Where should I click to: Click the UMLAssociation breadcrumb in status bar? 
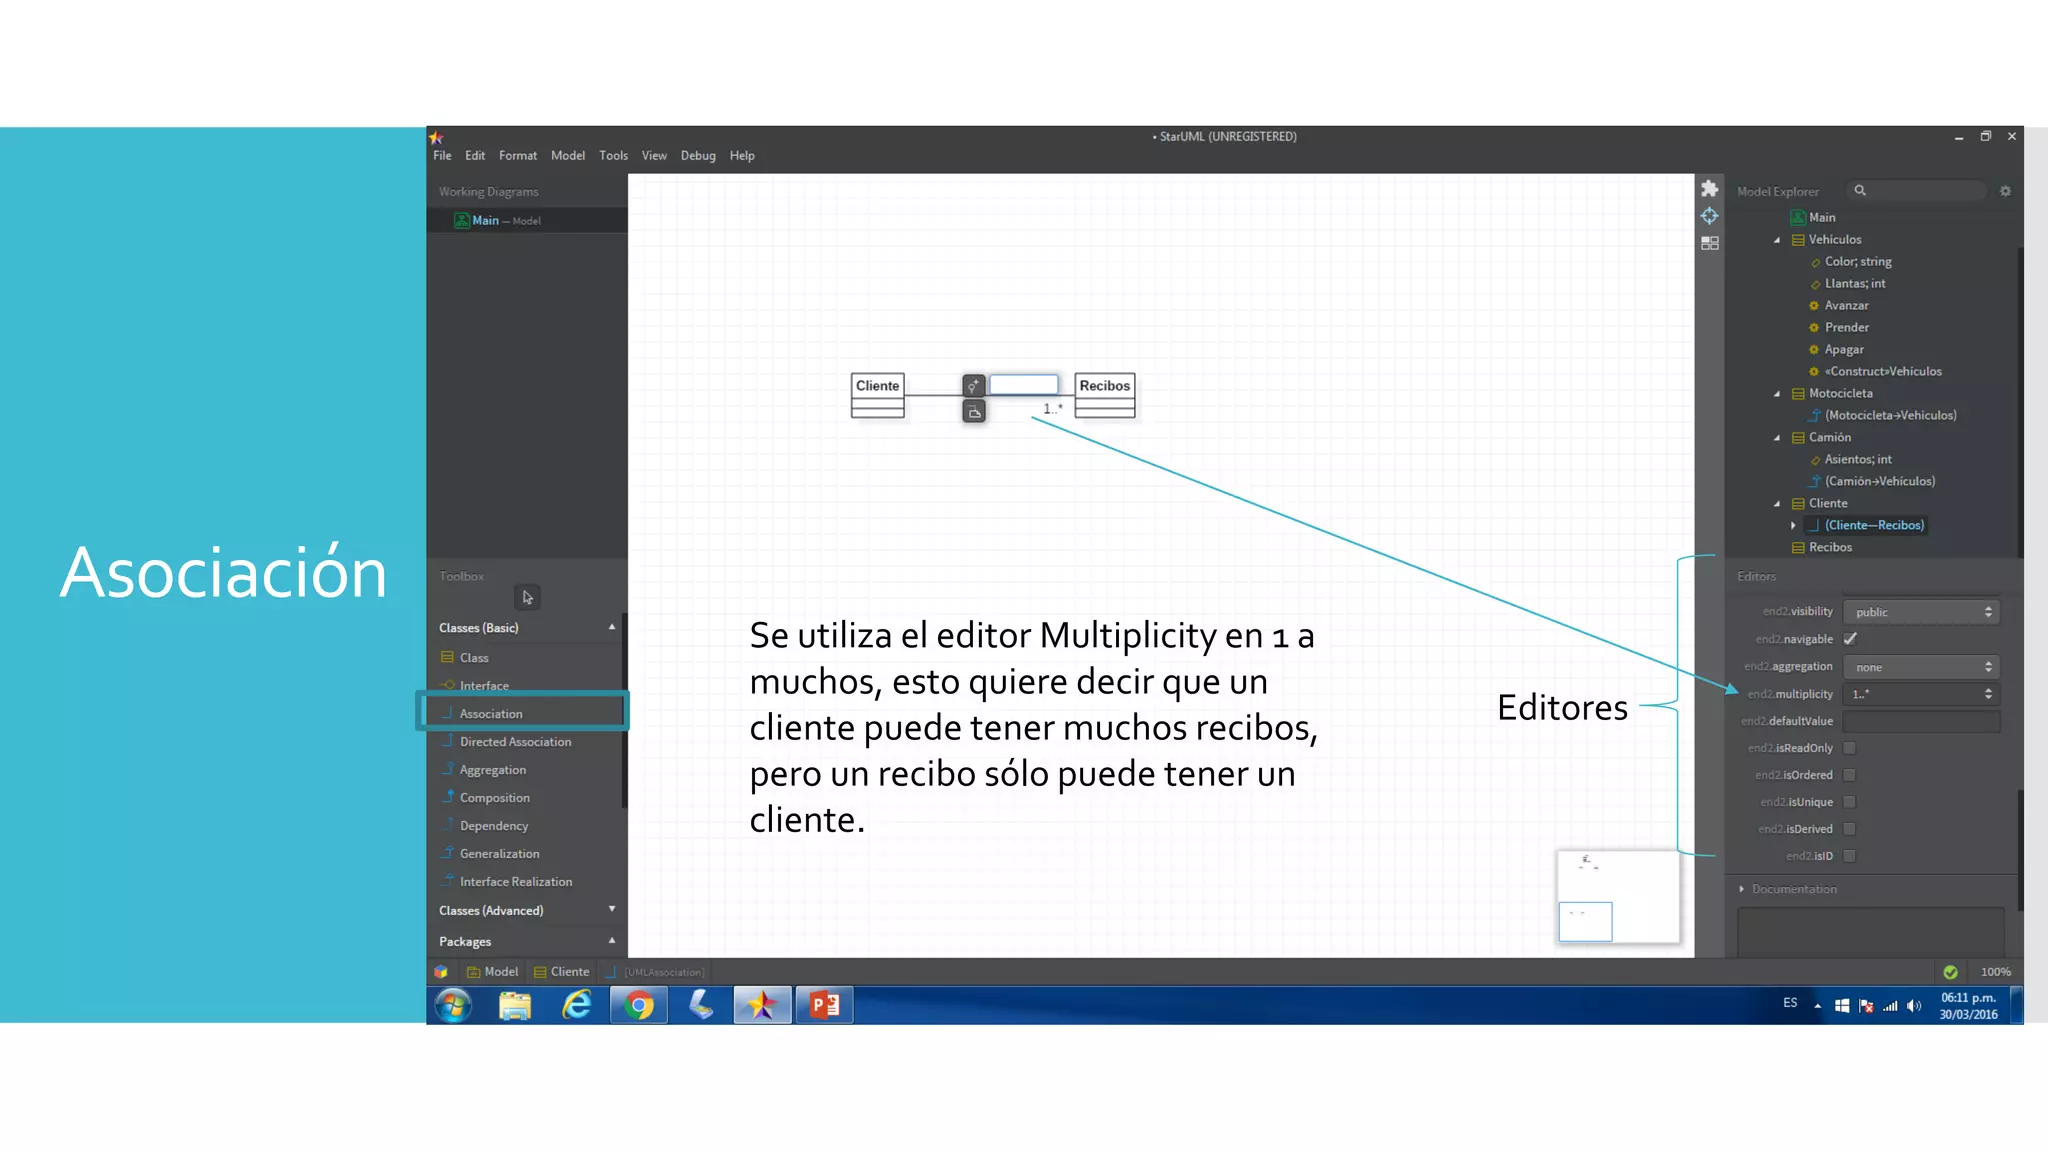pos(655,972)
